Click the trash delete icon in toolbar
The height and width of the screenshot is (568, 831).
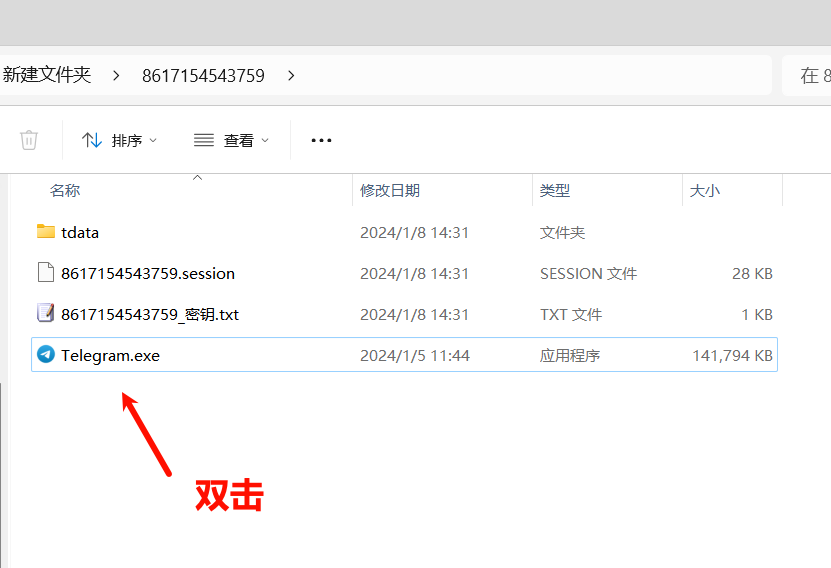[29, 140]
